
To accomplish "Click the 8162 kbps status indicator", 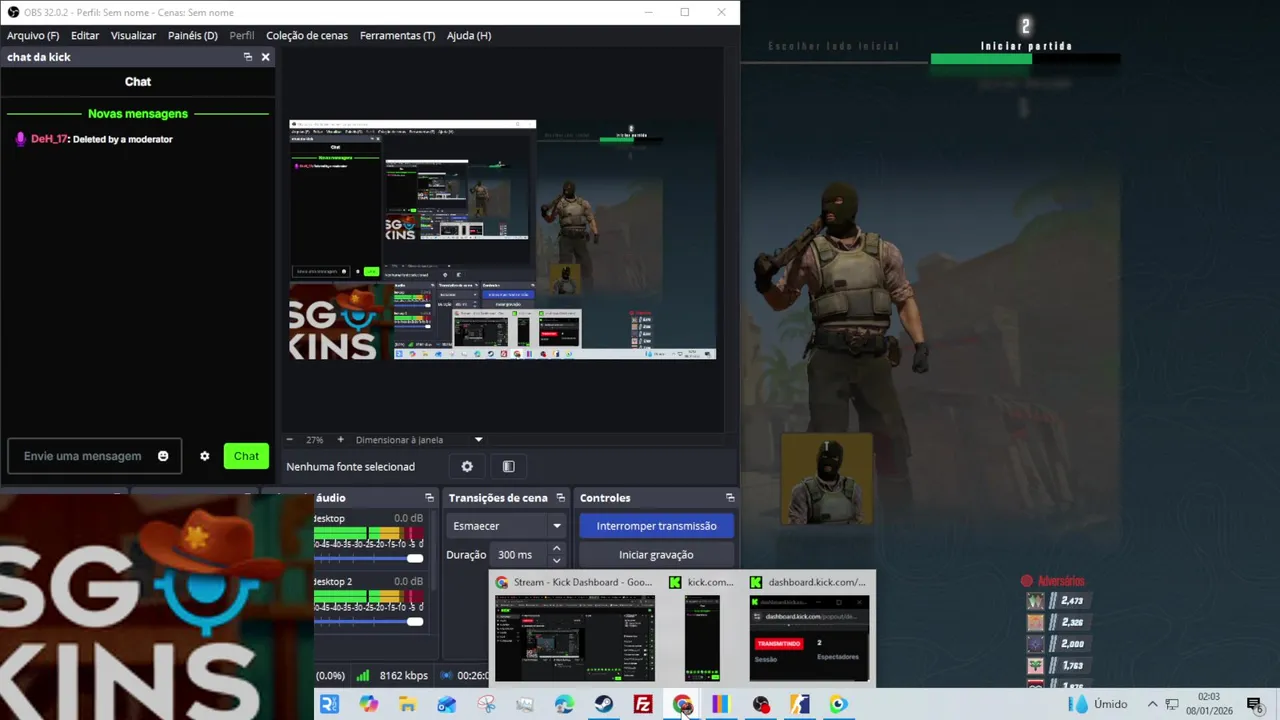I will 394,676.
